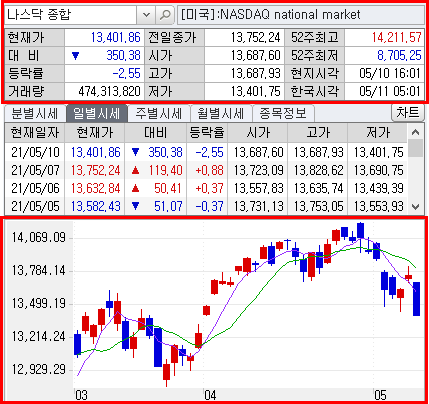Click the table scrollbar down arrow
This screenshot has width=429, height=404.
pos(415,206)
